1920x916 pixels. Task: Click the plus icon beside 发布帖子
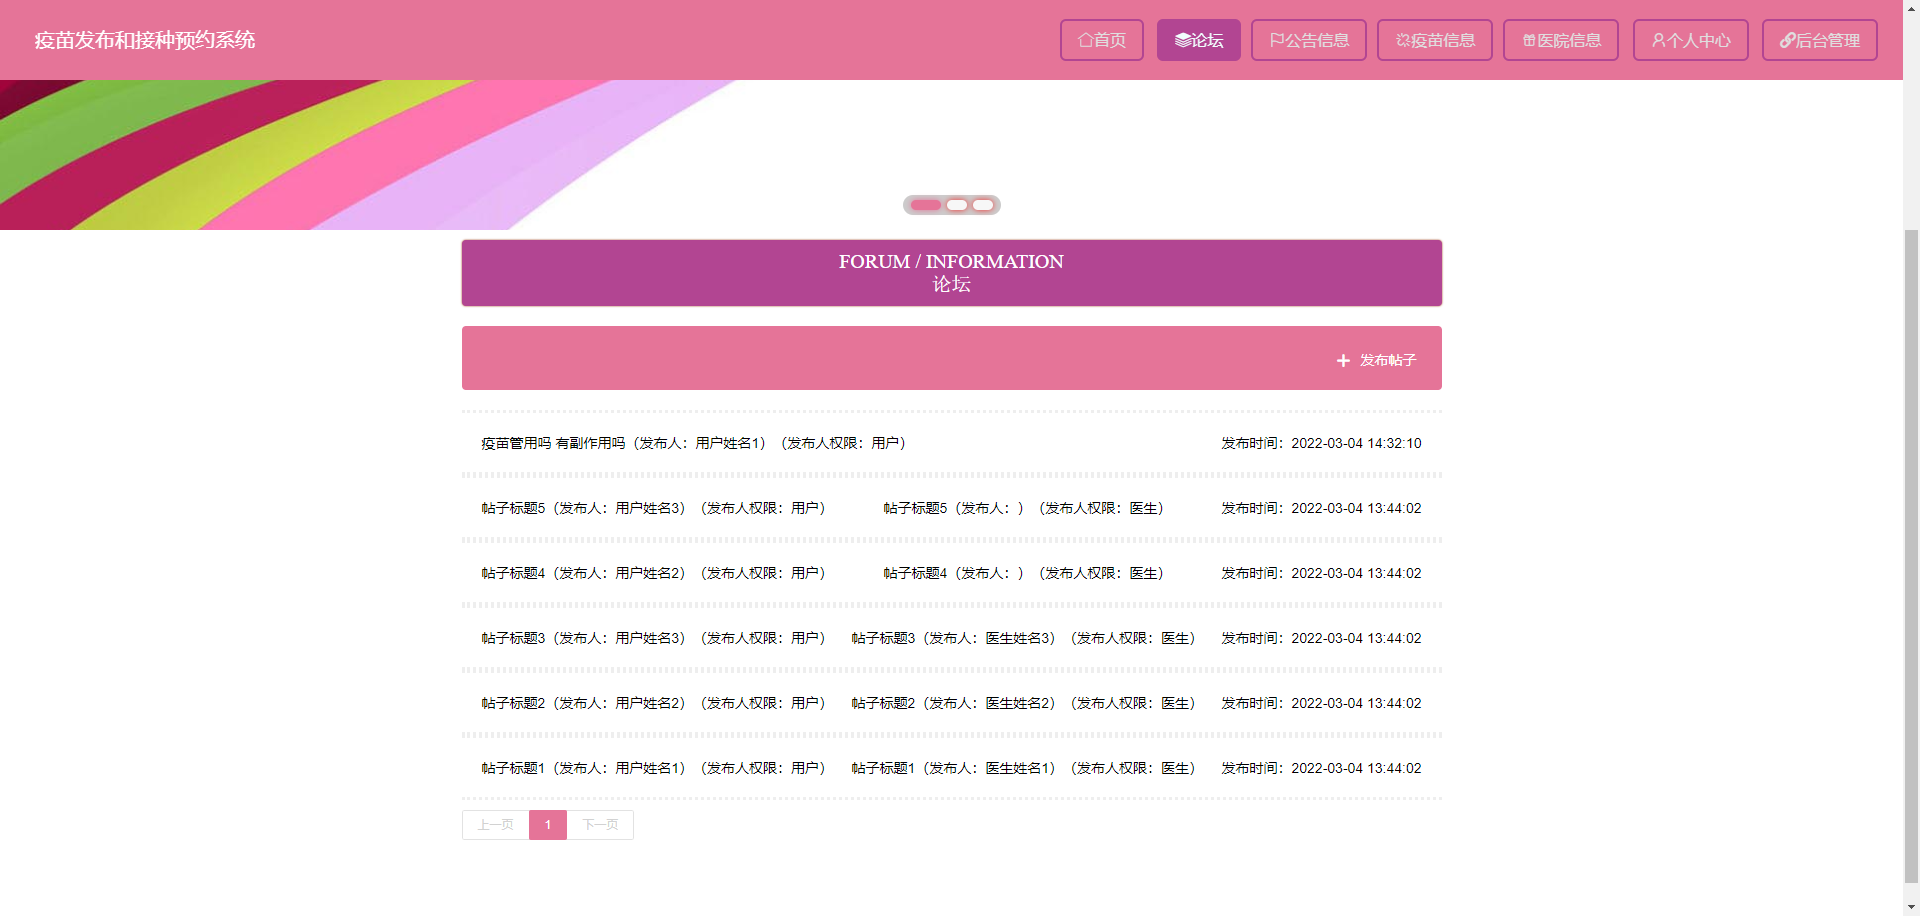point(1343,360)
